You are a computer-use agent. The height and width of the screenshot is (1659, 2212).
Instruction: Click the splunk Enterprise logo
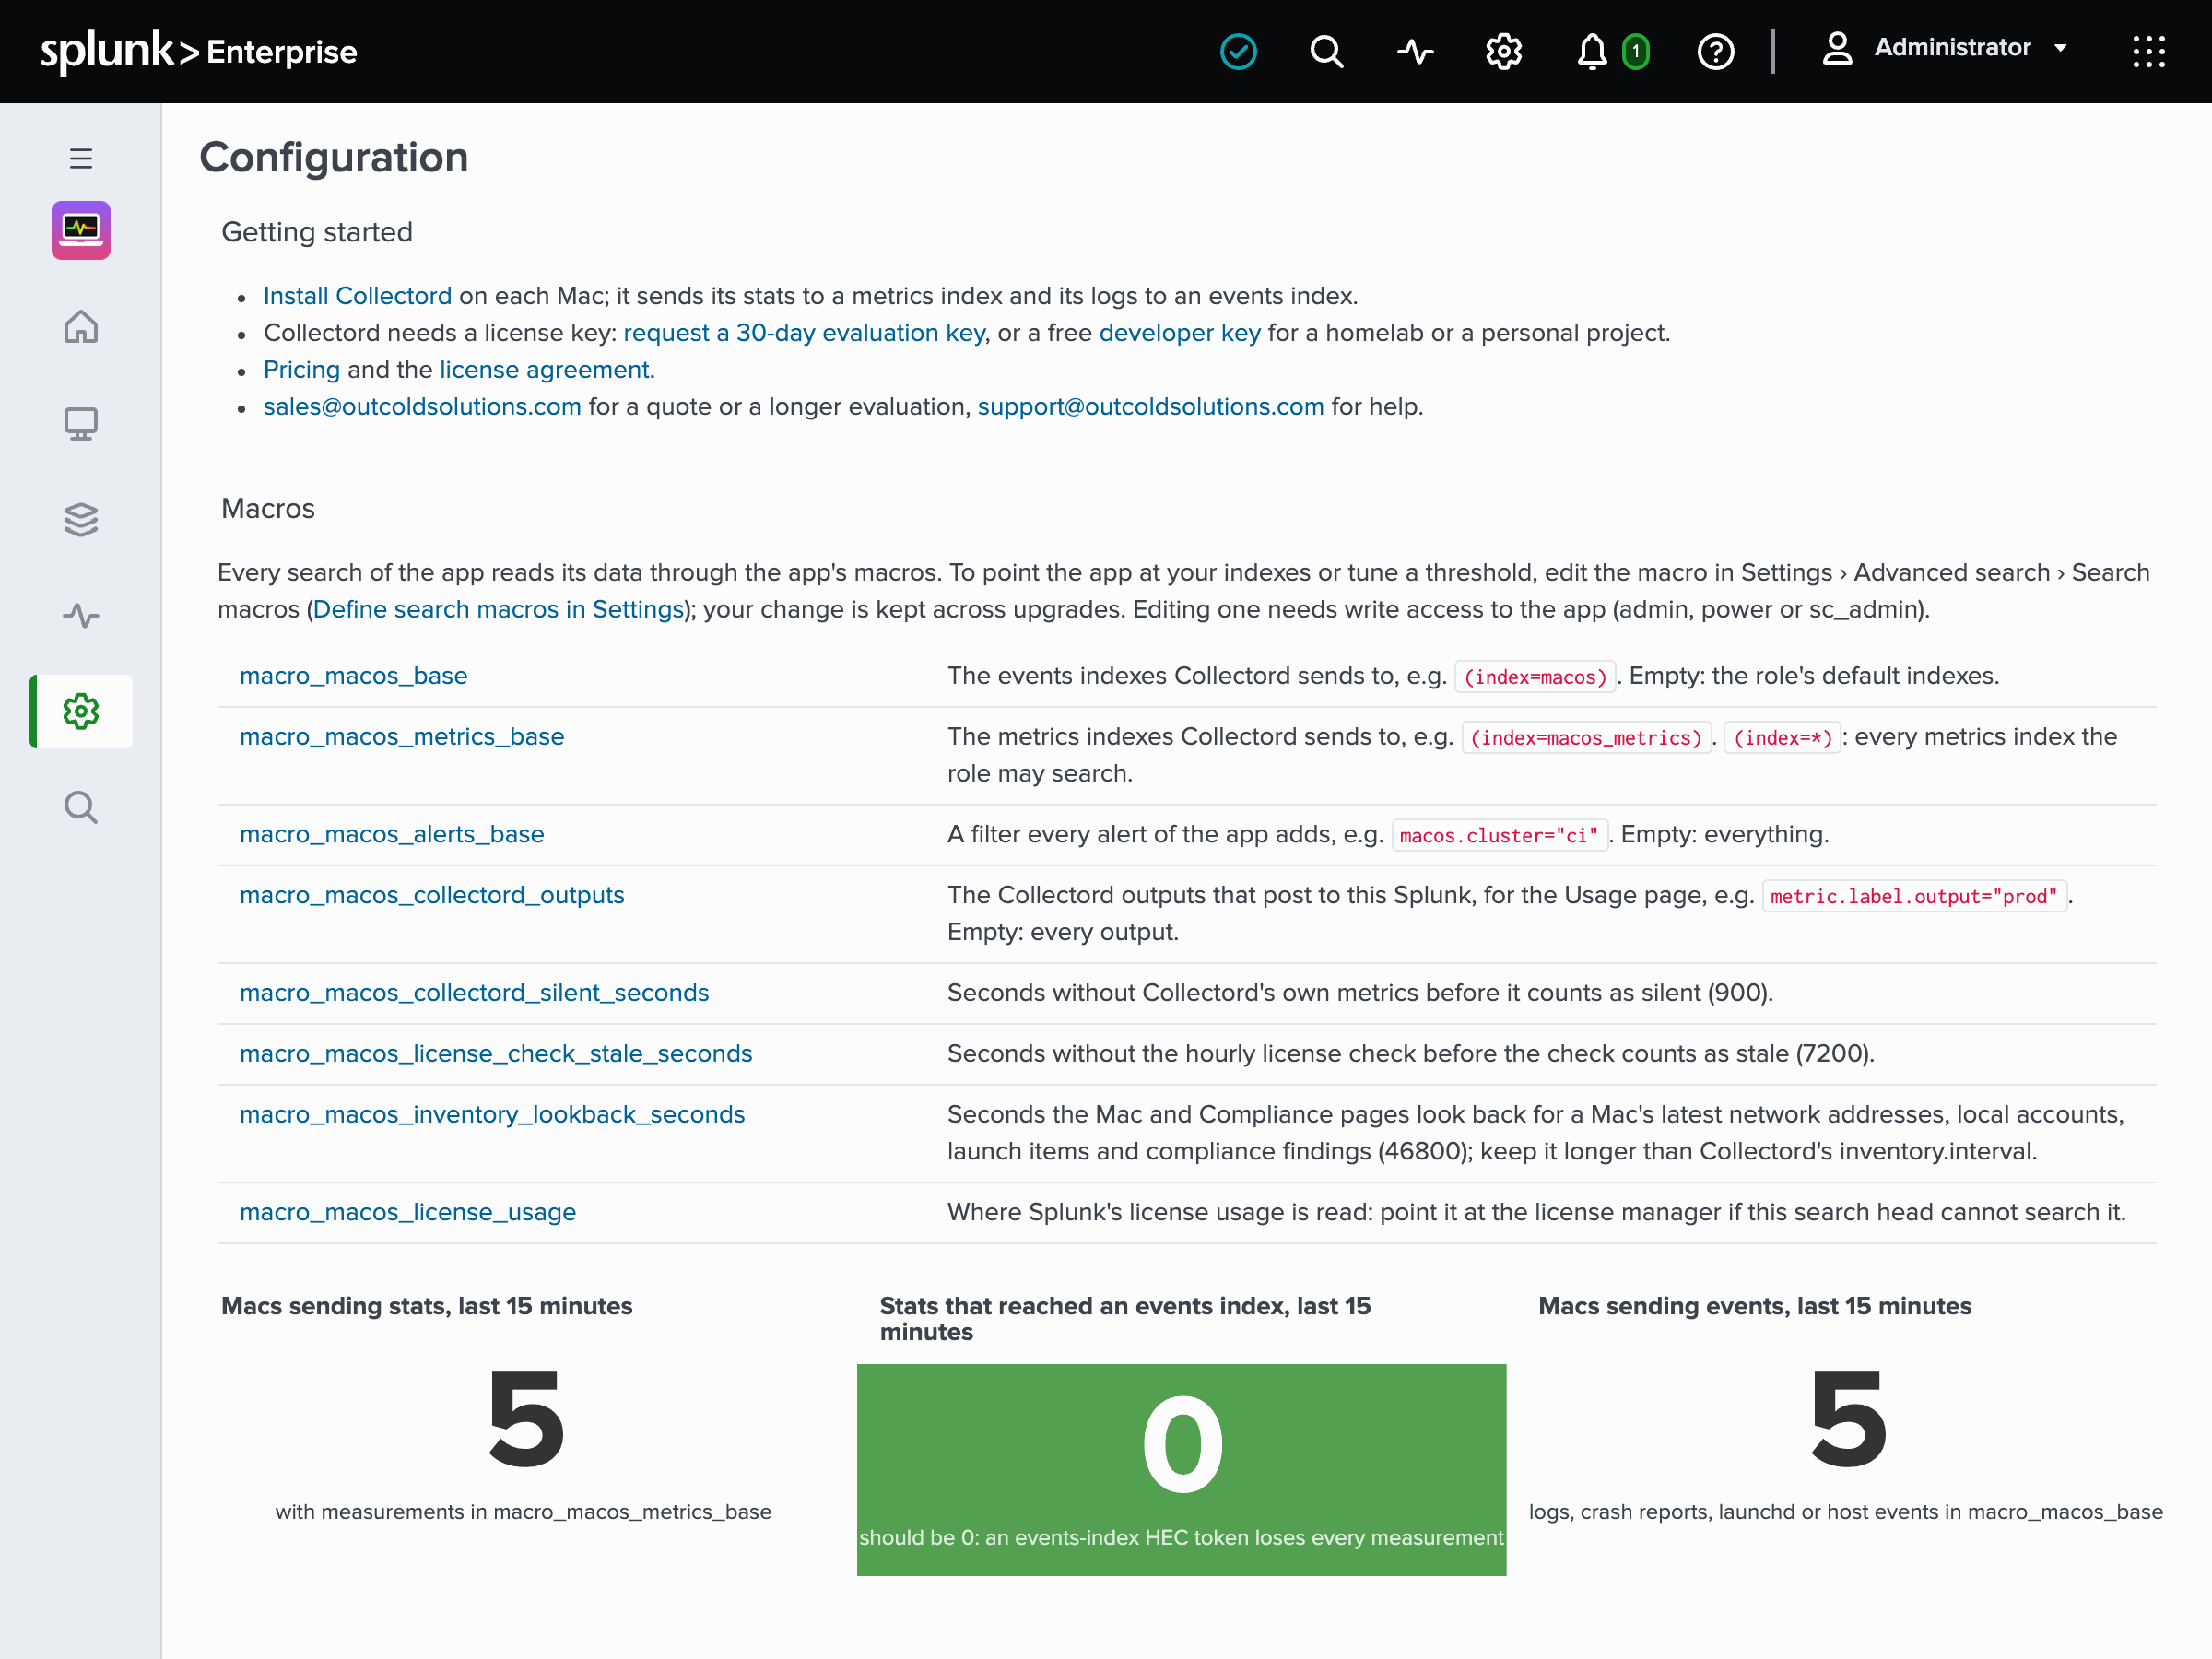(x=198, y=51)
